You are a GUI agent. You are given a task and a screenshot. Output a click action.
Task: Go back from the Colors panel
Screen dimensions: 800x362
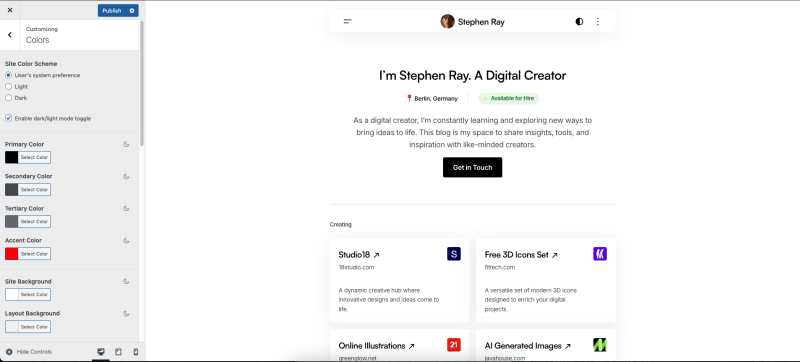10,35
